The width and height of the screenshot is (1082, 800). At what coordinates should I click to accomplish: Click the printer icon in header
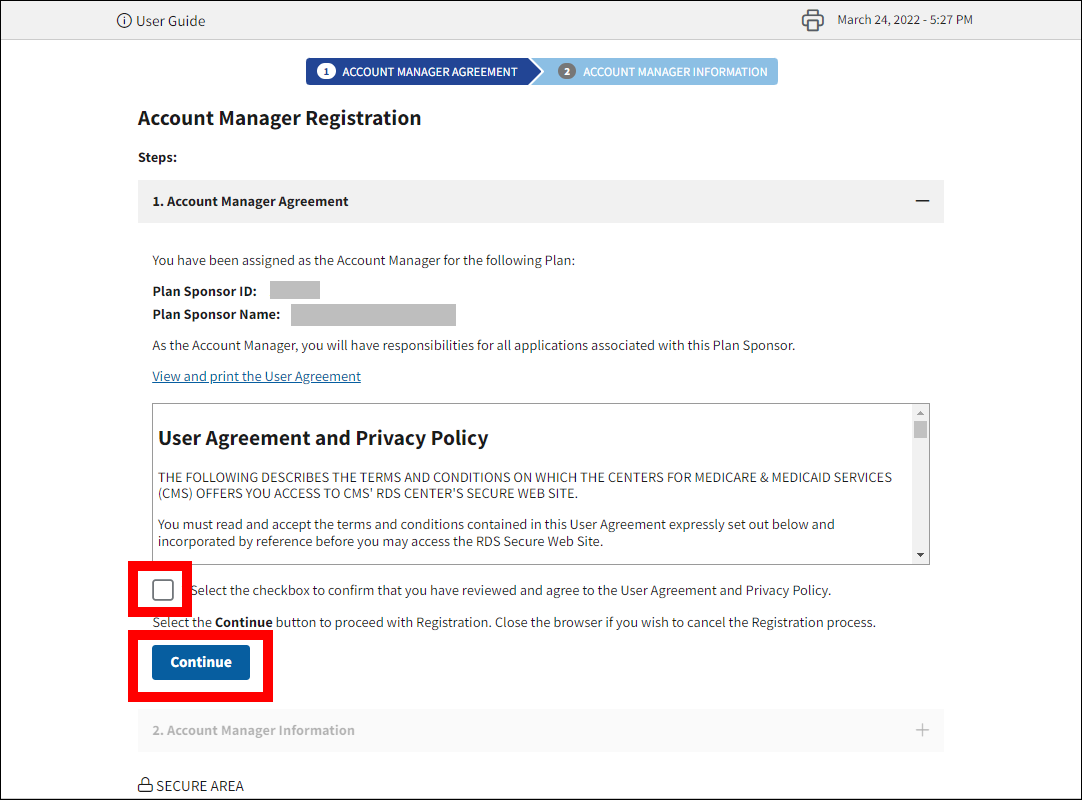(813, 20)
